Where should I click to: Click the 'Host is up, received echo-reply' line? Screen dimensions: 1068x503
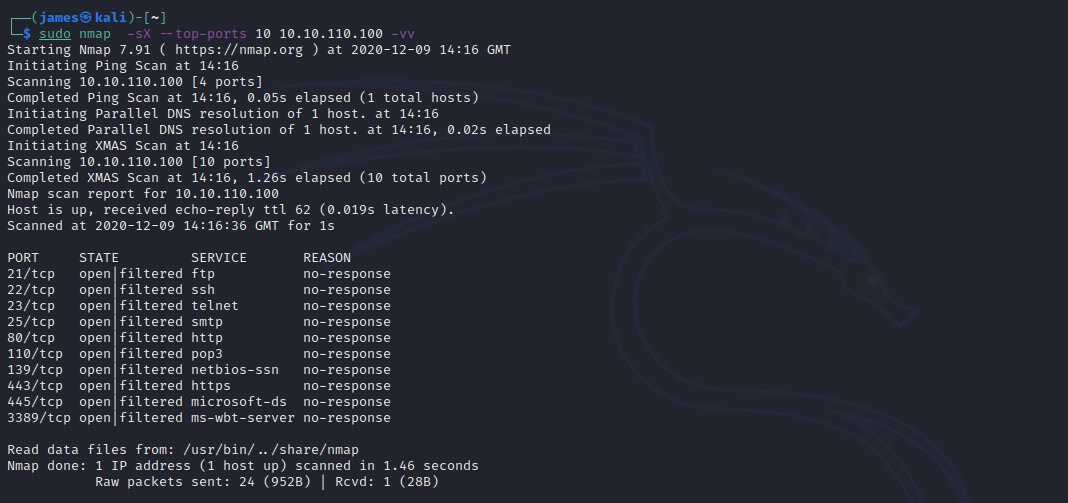[231, 210]
